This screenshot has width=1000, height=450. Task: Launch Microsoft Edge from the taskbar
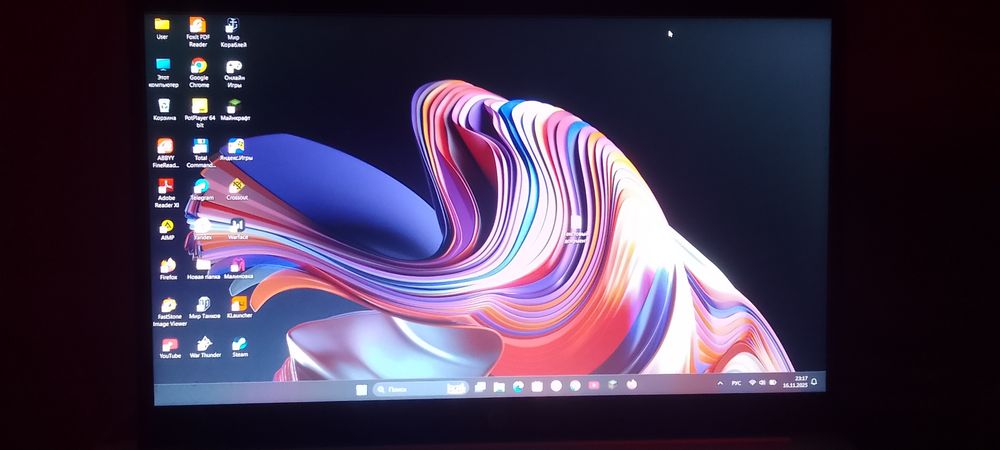518,386
